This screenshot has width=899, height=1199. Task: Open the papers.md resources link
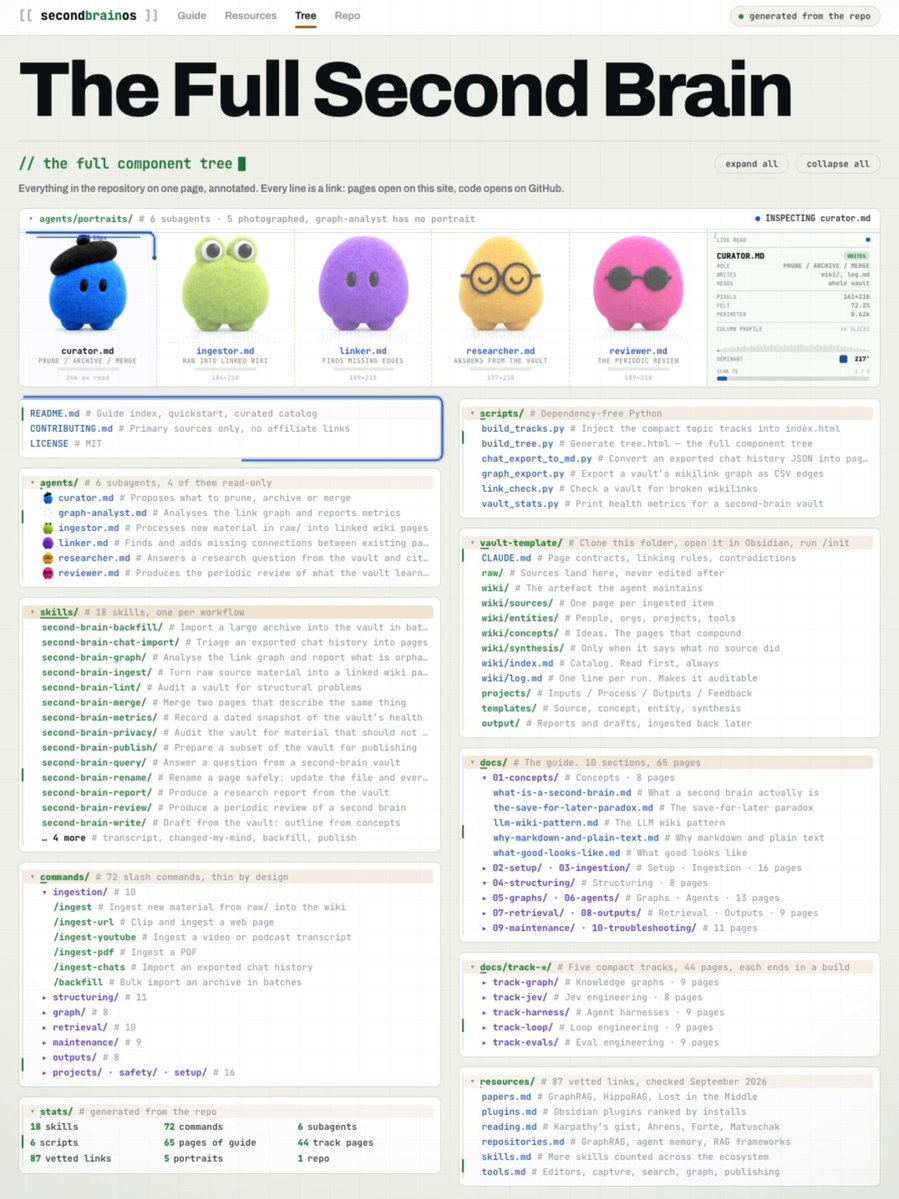coord(506,1097)
